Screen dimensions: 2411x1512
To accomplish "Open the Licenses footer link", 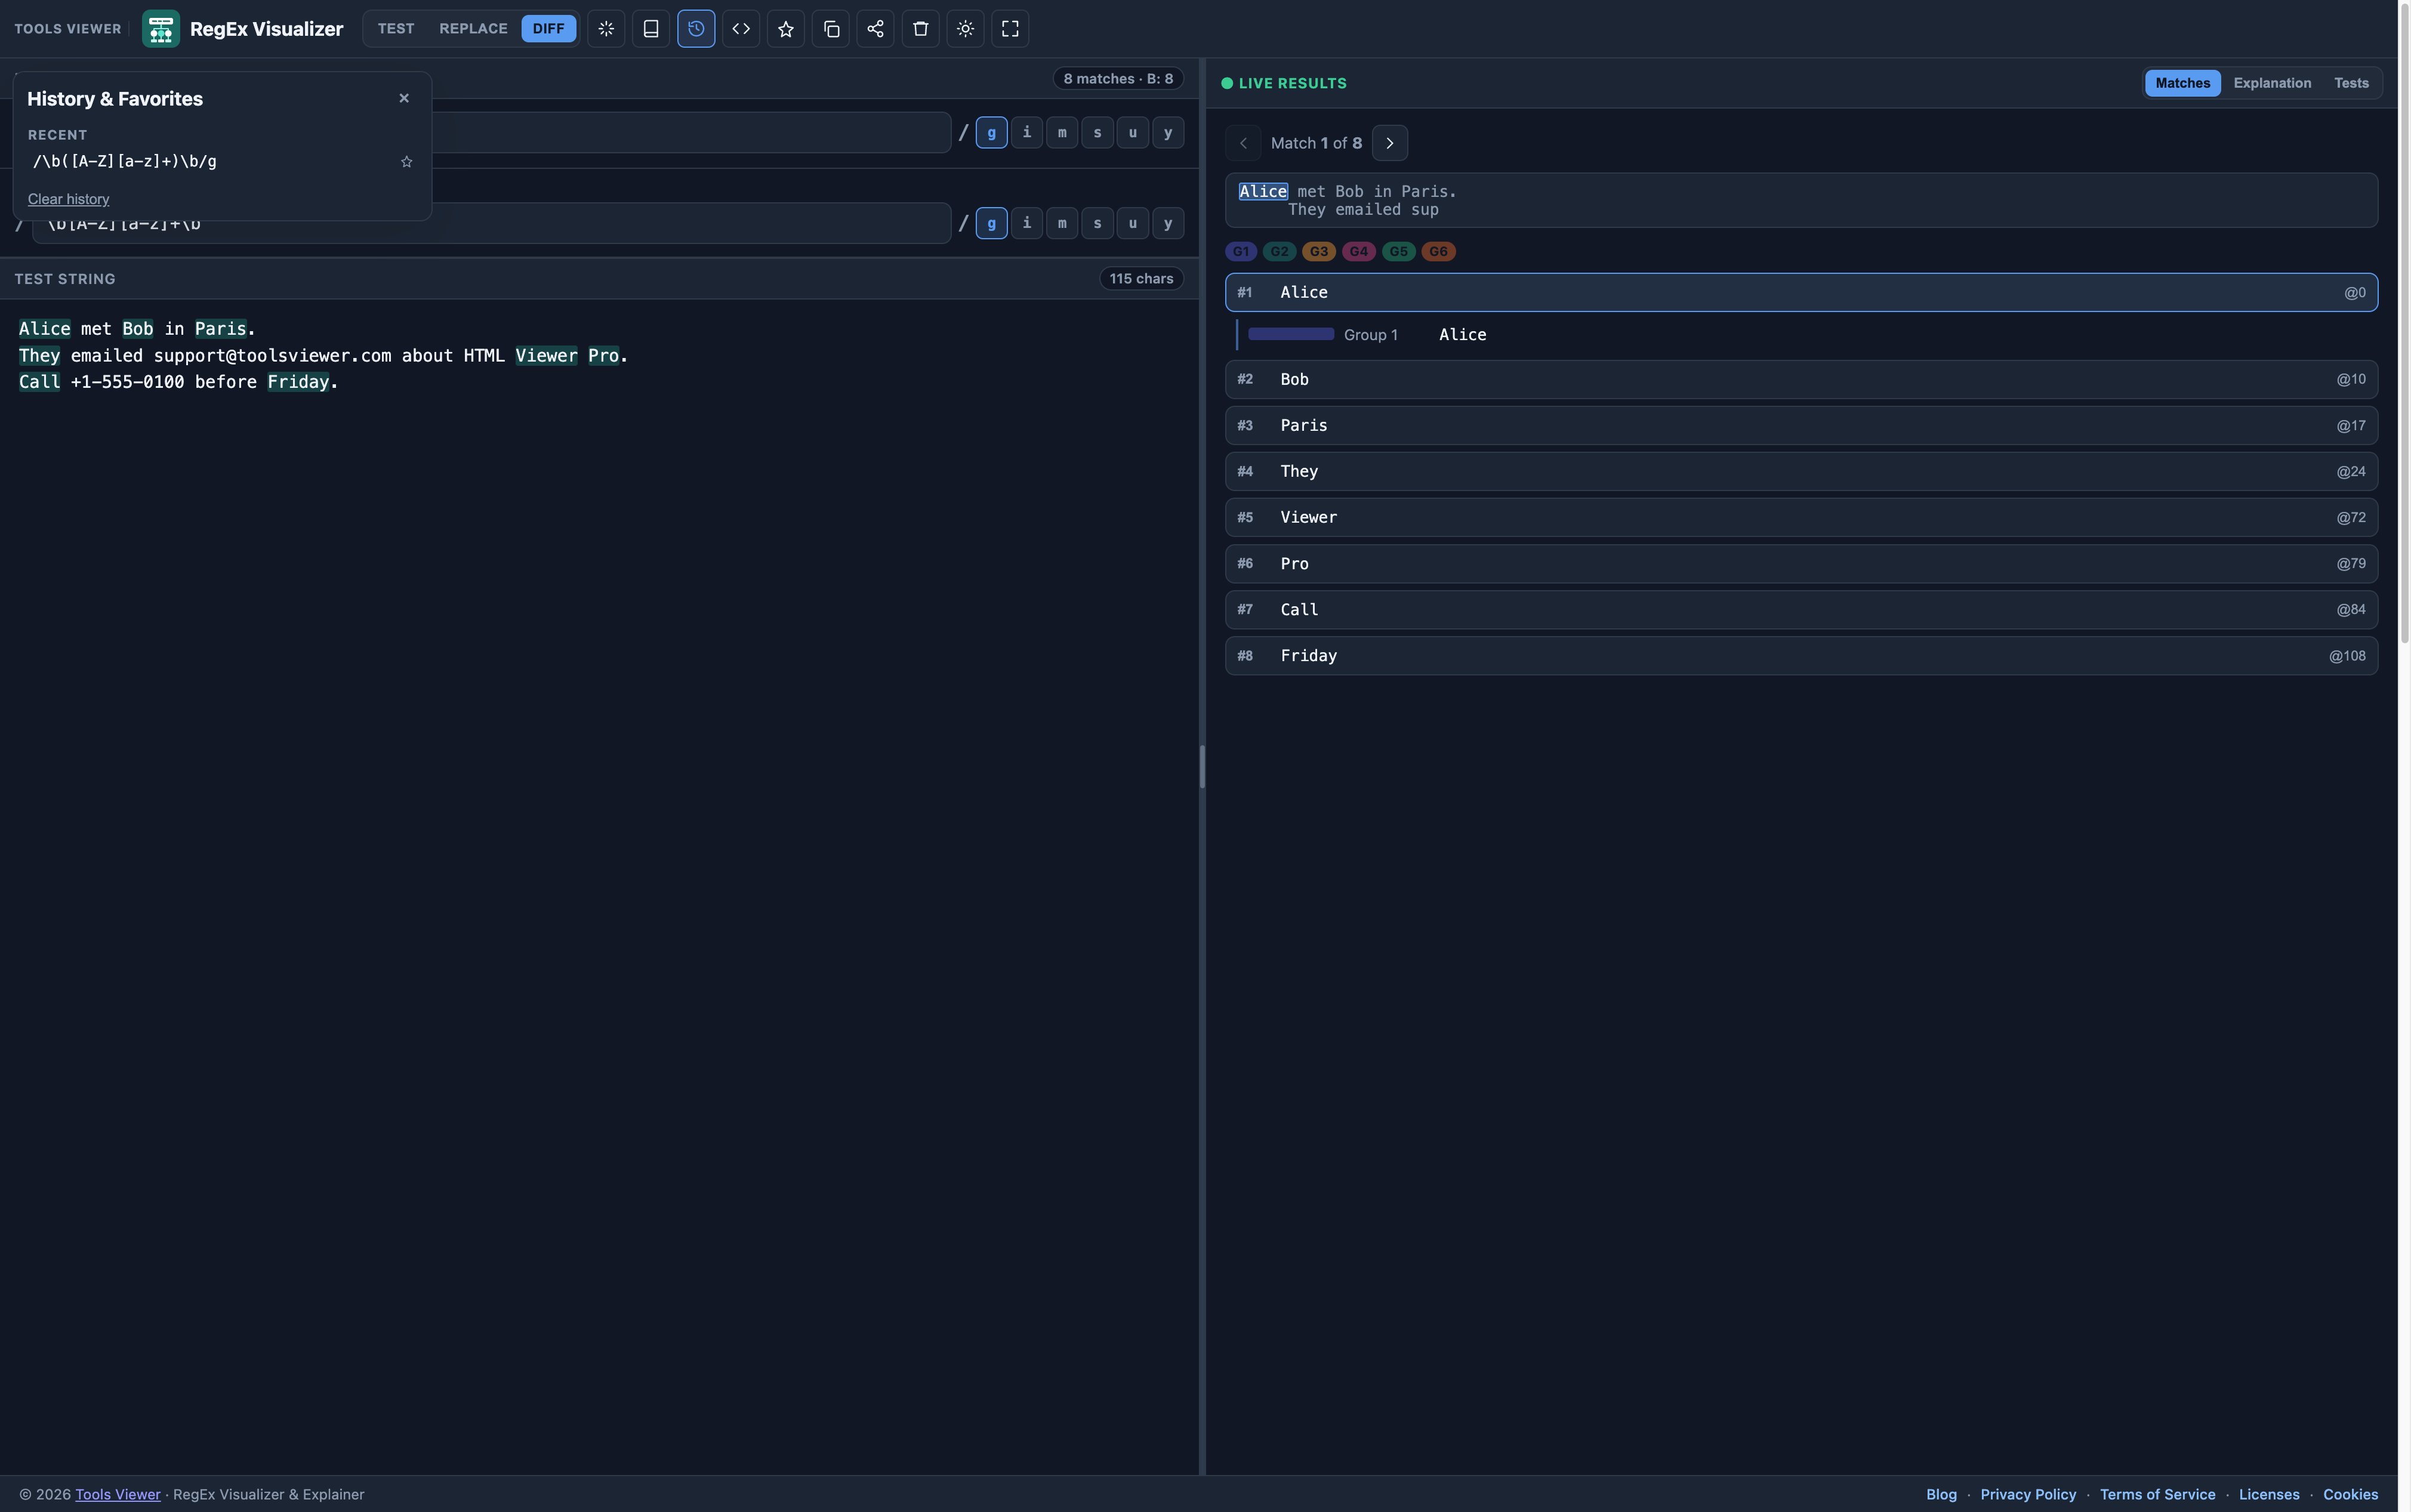I will click(2269, 1494).
